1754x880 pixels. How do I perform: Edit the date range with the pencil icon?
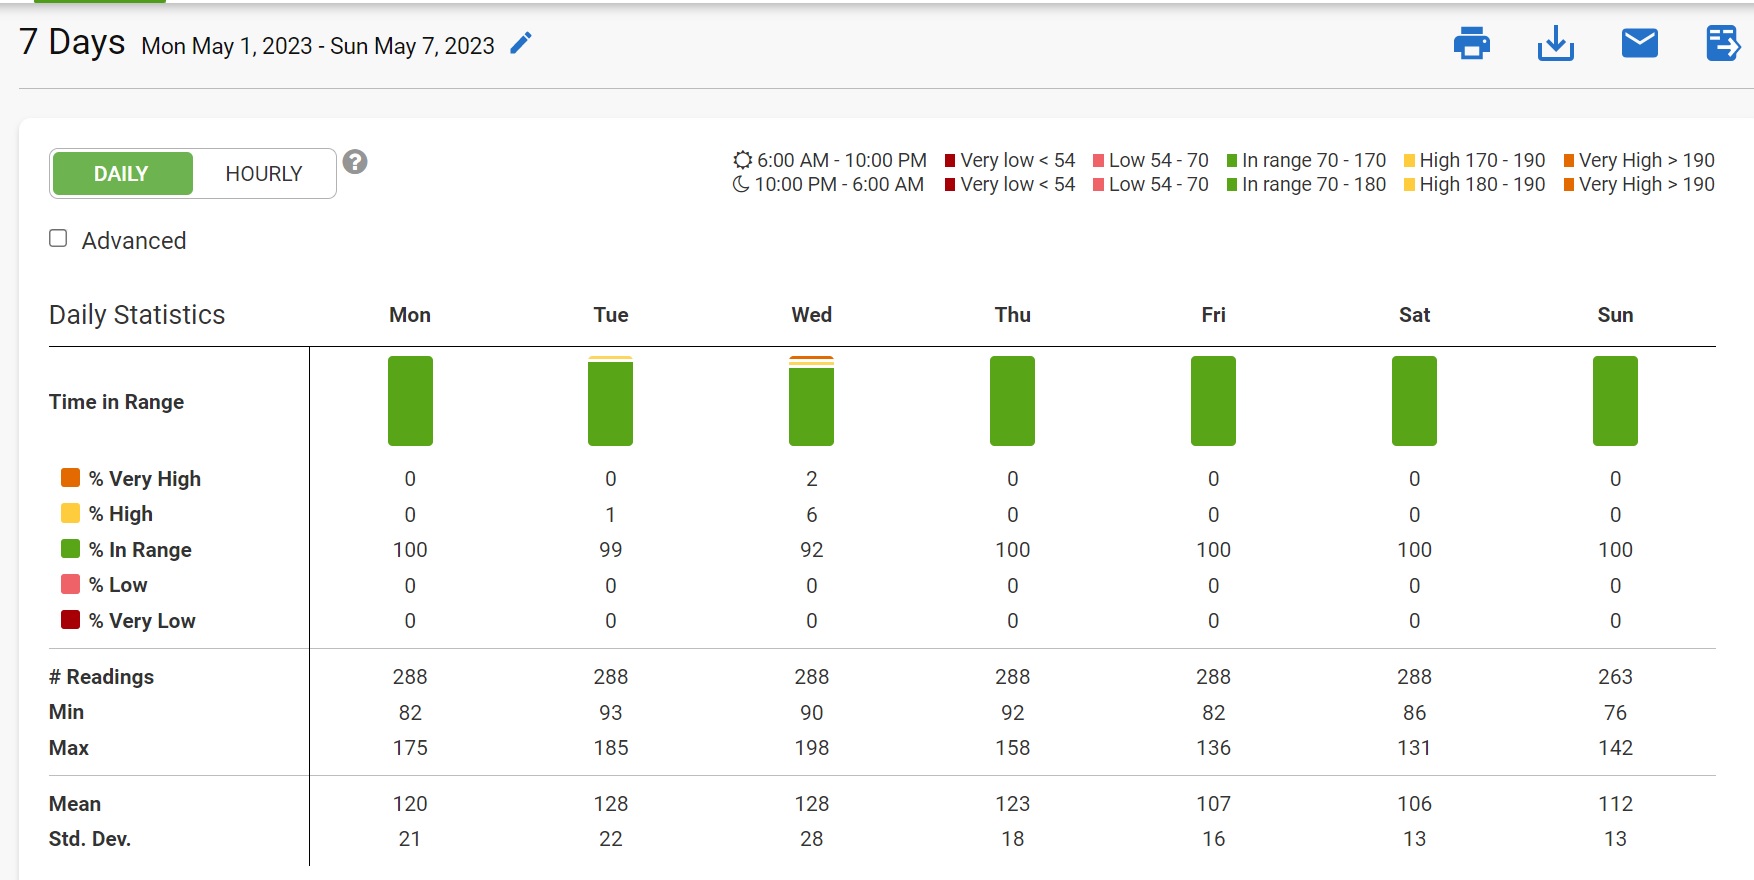(521, 43)
